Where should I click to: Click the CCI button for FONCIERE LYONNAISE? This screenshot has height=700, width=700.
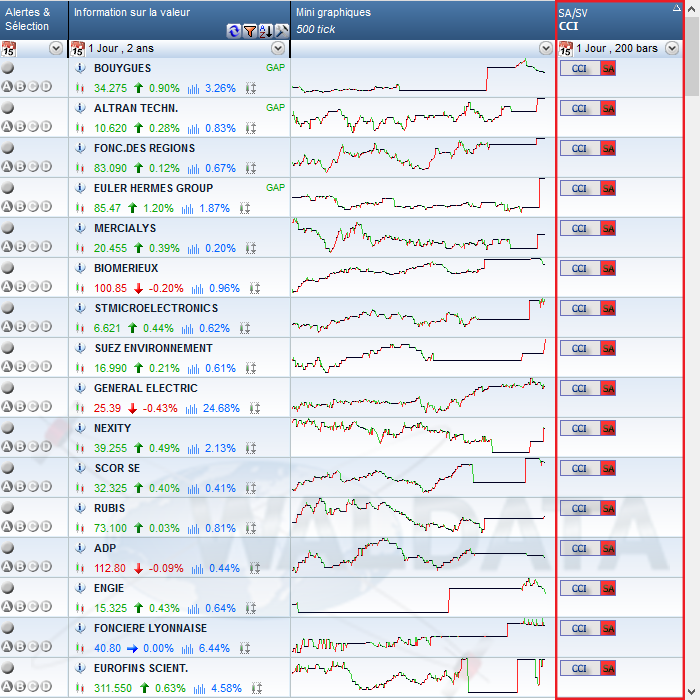tap(579, 629)
